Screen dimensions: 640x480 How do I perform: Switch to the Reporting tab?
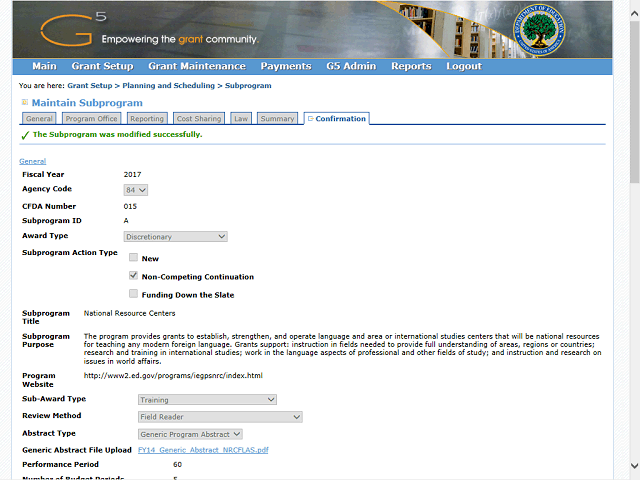[147, 119]
